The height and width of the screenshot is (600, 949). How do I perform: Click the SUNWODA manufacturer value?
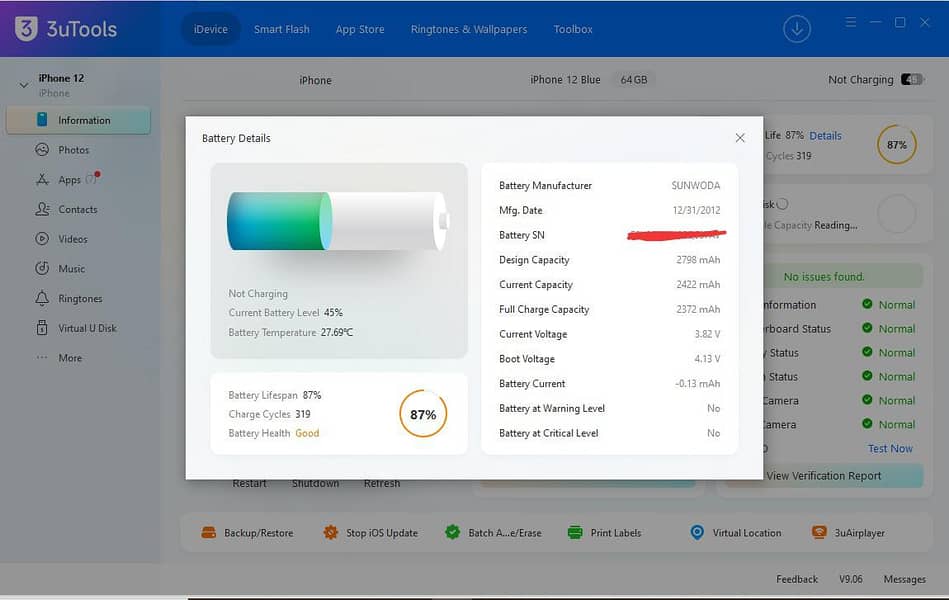tap(695, 186)
